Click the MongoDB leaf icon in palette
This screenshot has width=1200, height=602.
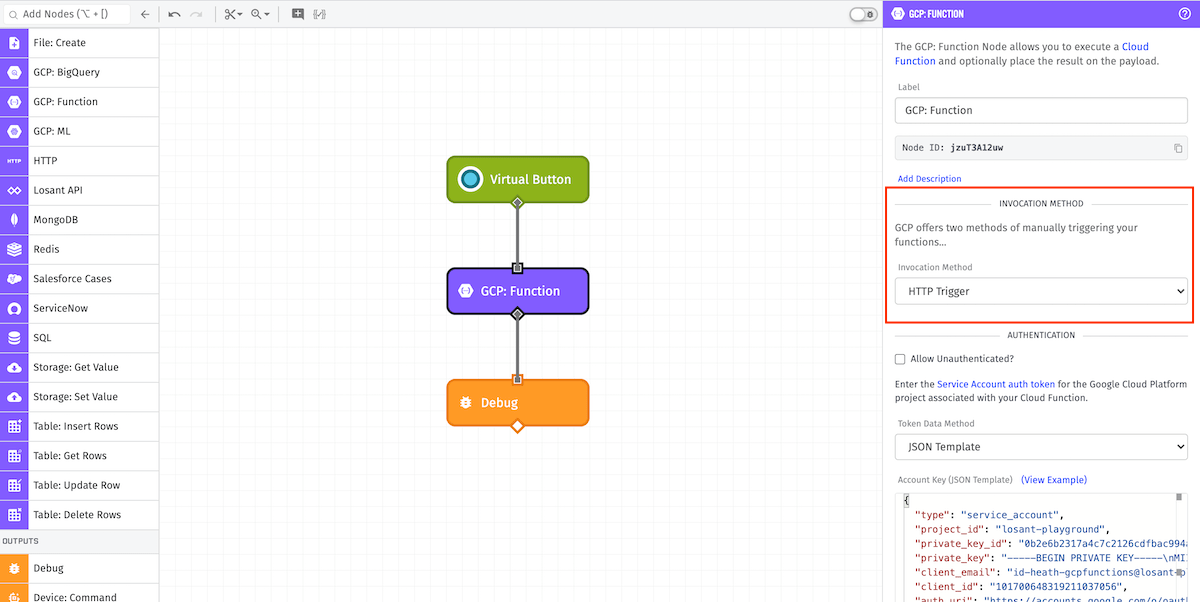click(x=14, y=220)
